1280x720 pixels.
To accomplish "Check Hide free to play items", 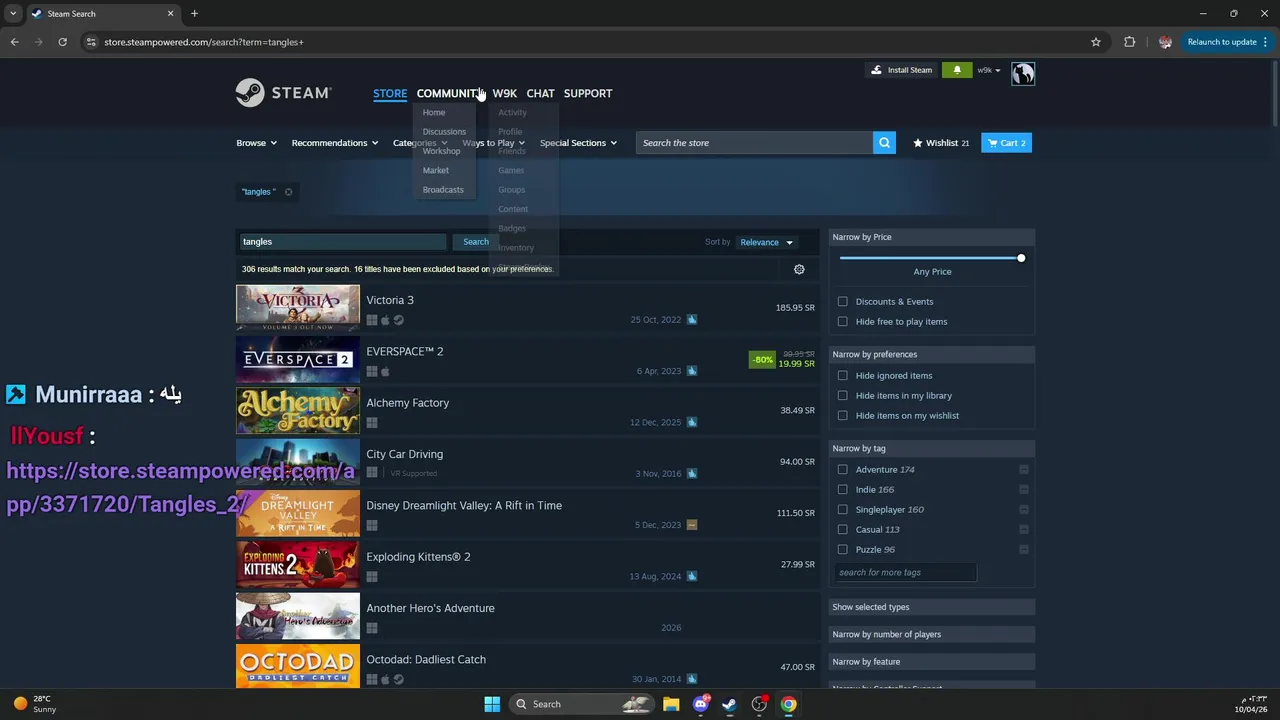I will click(x=843, y=321).
